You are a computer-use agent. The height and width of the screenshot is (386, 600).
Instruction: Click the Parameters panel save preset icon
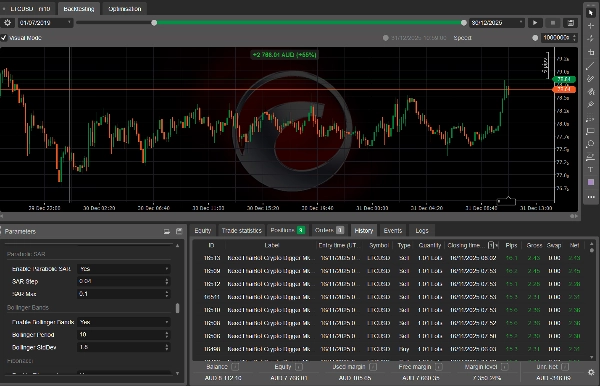[179, 231]
